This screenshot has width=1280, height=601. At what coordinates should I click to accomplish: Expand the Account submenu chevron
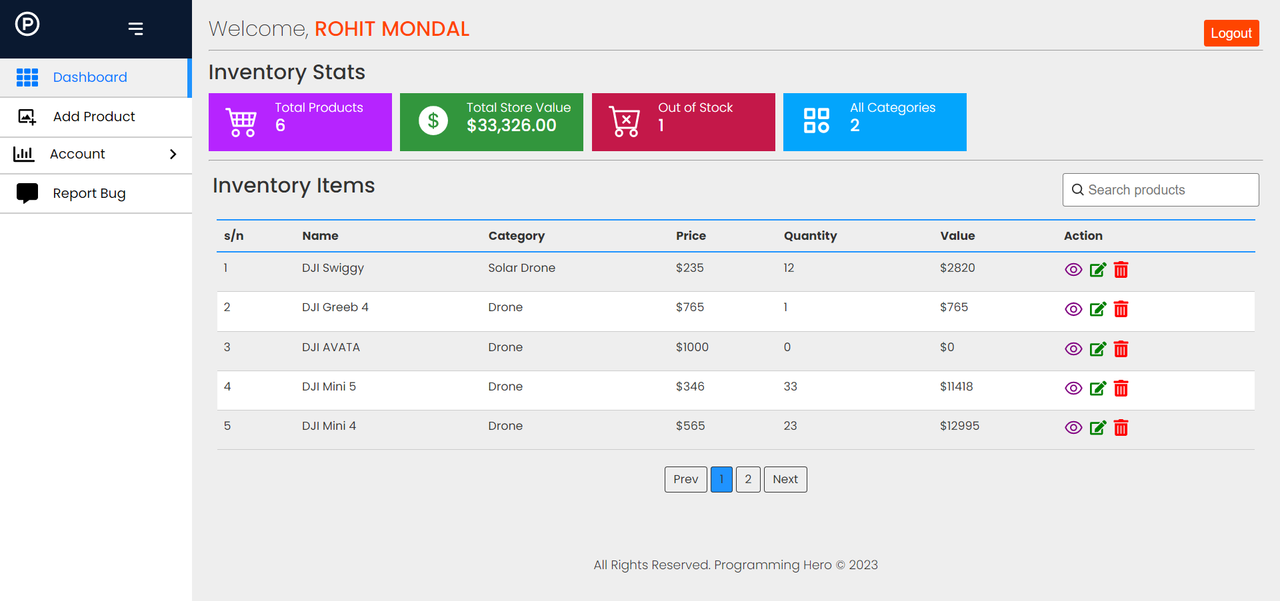coord(173,154)
